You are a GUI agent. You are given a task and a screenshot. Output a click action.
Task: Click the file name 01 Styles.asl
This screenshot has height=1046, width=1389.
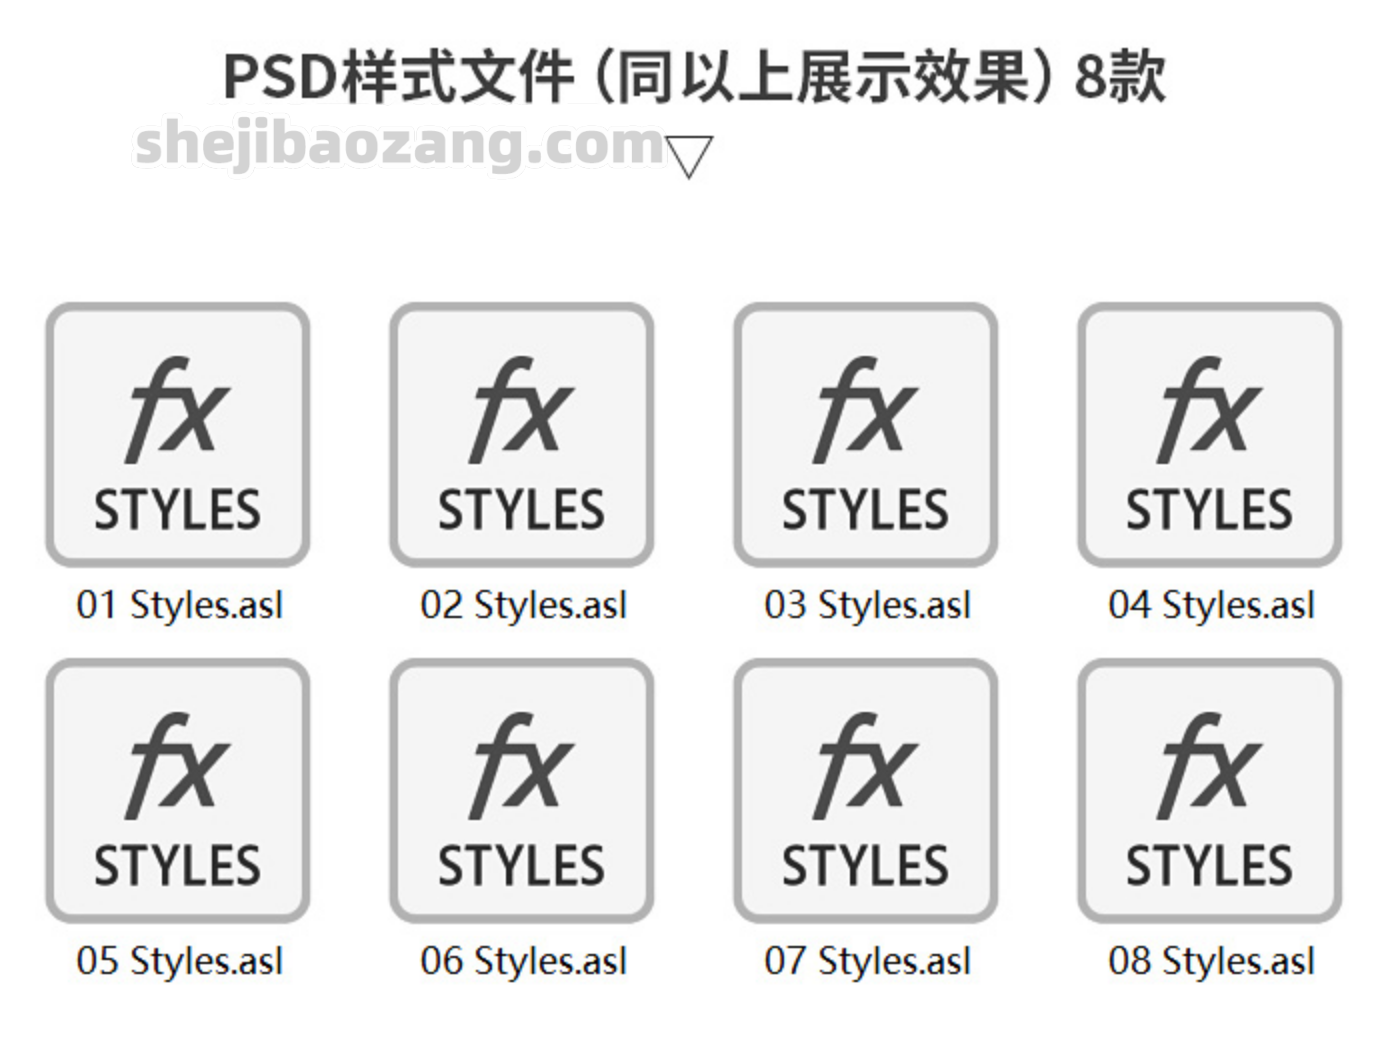coord(180,606)
